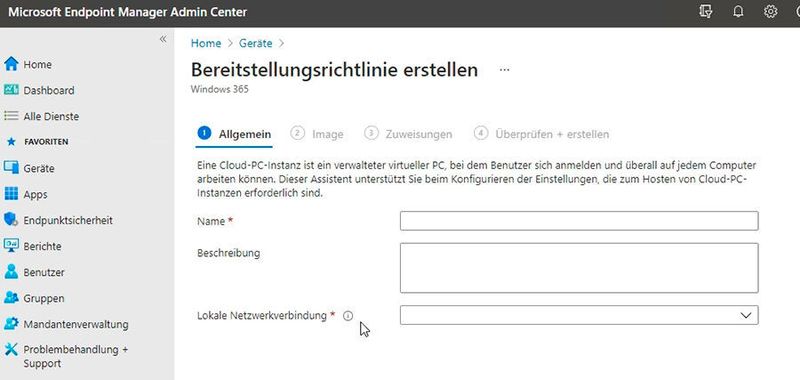Image resolution: width=800 pixels, height=380 pixels.
Task: Open the Lokale Netzwerkverbindung dropdown
Action: click(579, 315)
